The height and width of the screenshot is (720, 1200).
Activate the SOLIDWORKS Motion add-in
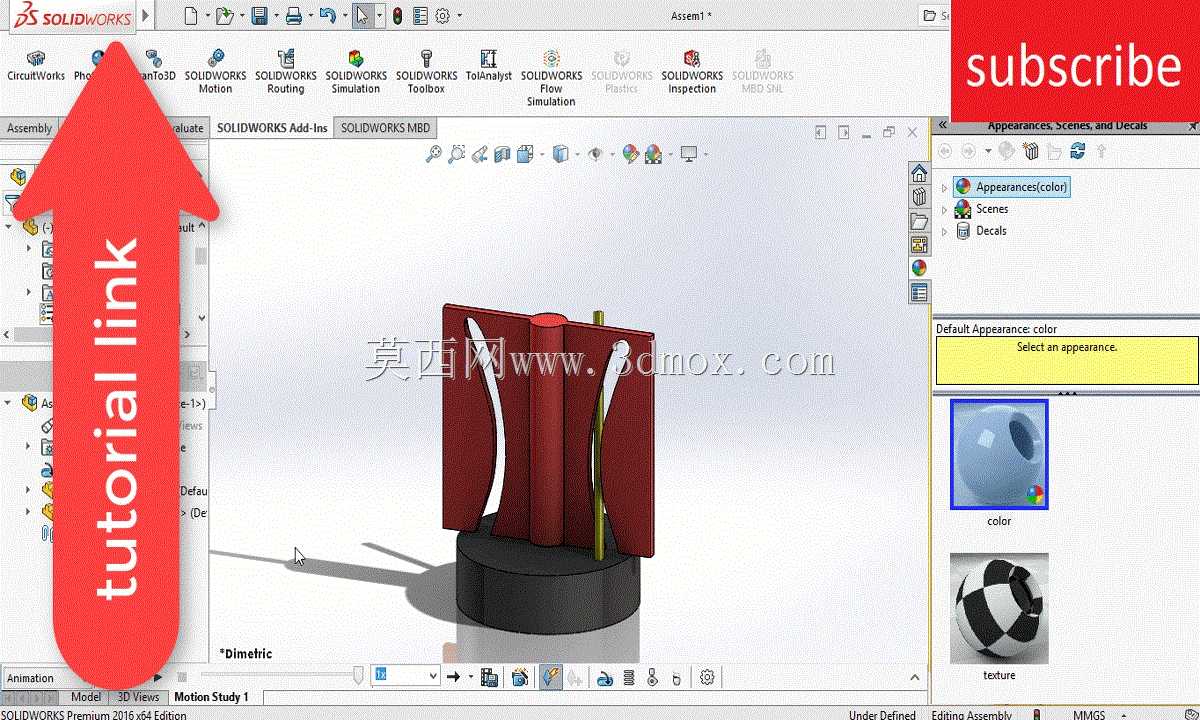(215, 72)
